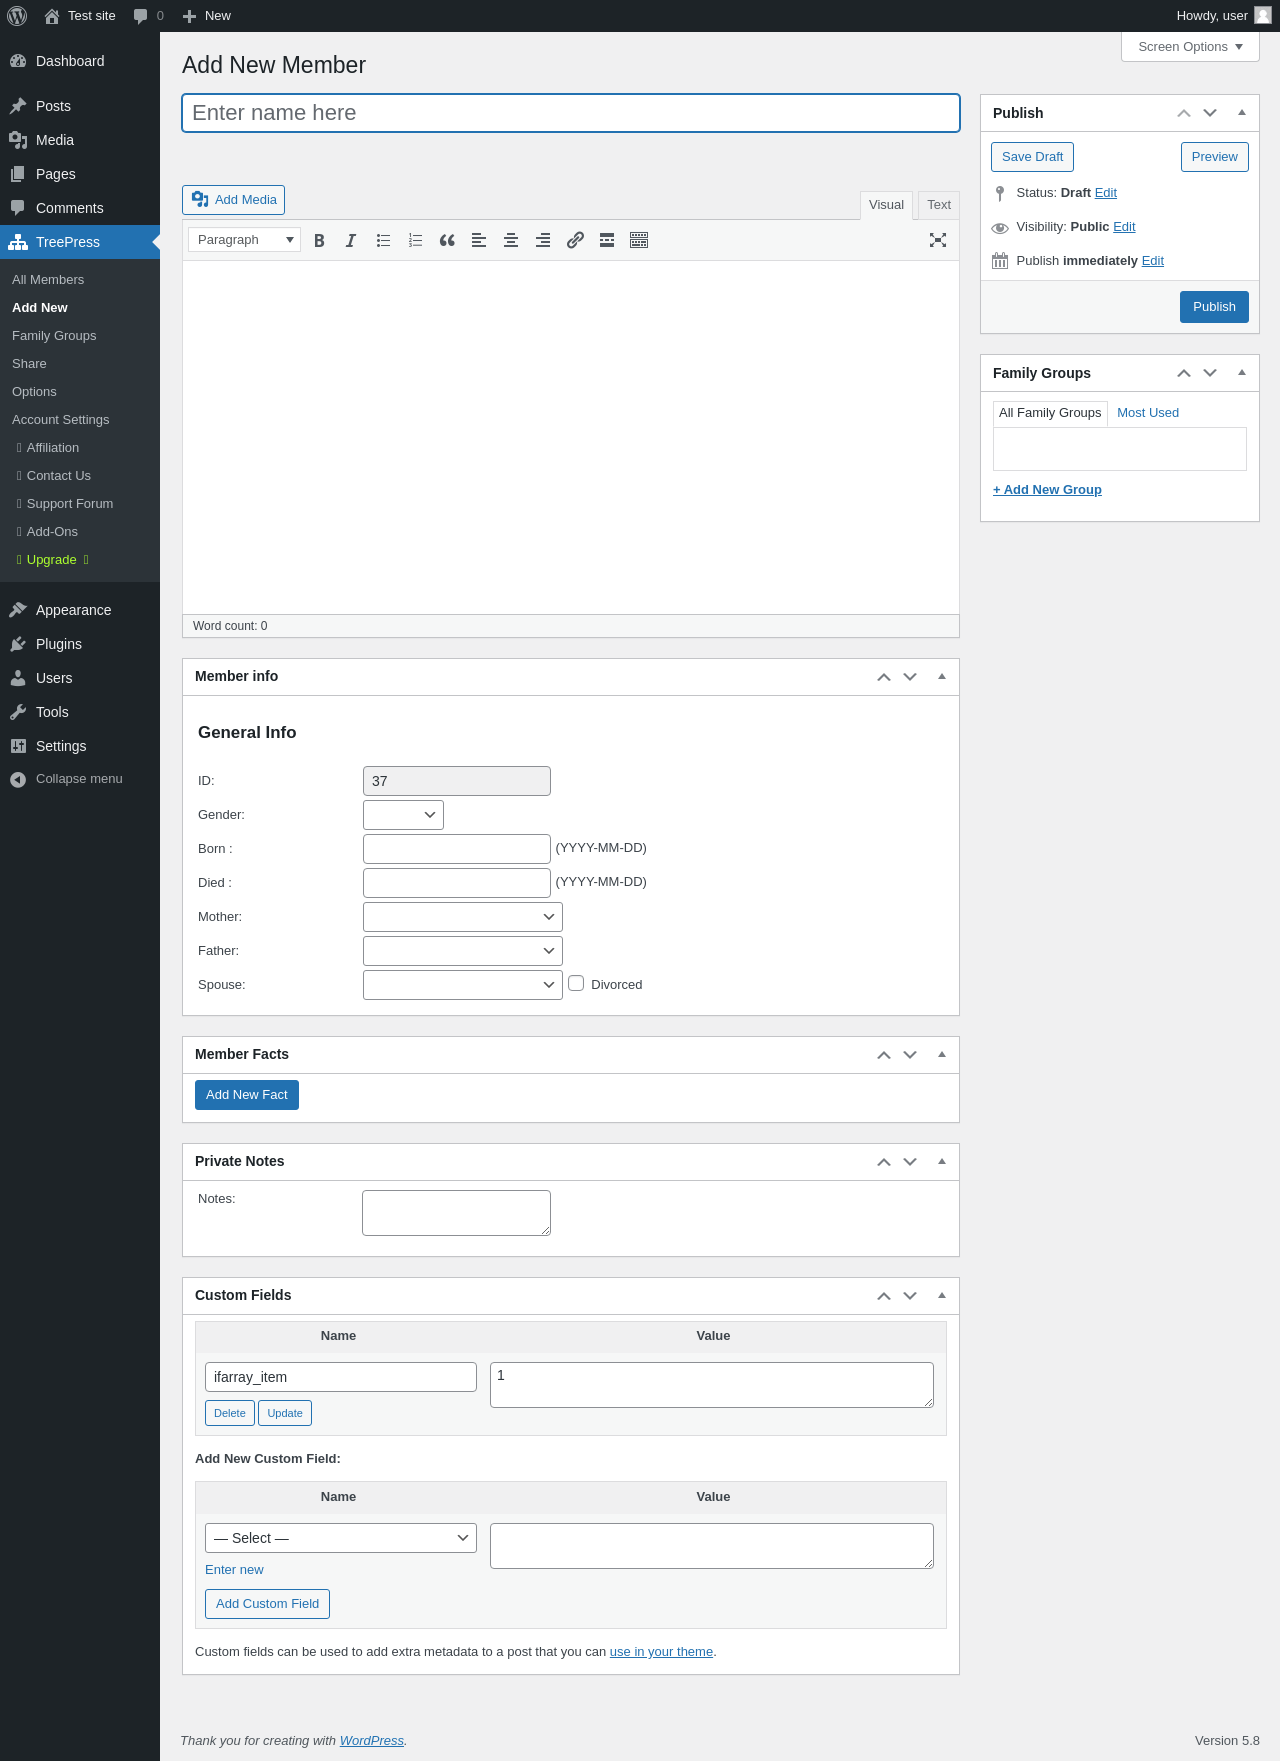Open the Paragraph format dropdown
1280x1761 pixels.
pos(245,240)
